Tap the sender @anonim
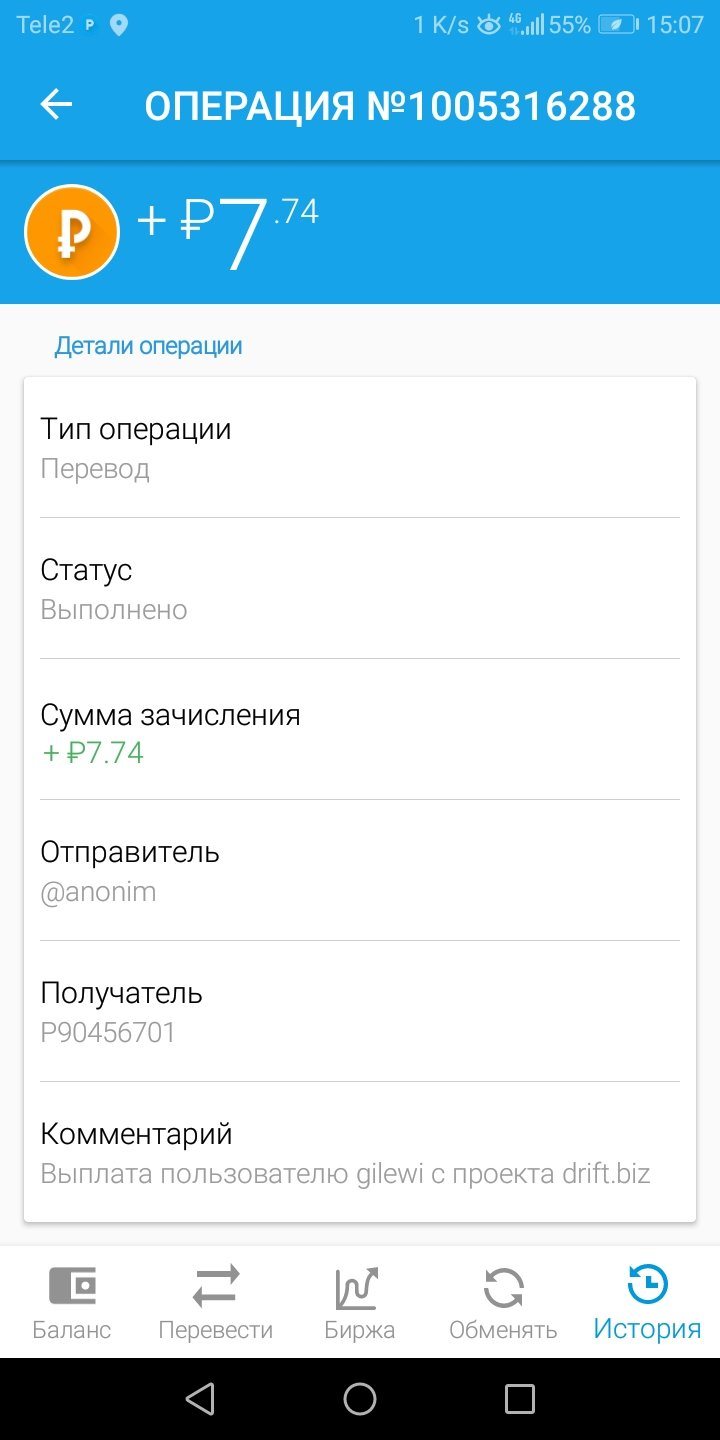 click(x=98, y=892)
